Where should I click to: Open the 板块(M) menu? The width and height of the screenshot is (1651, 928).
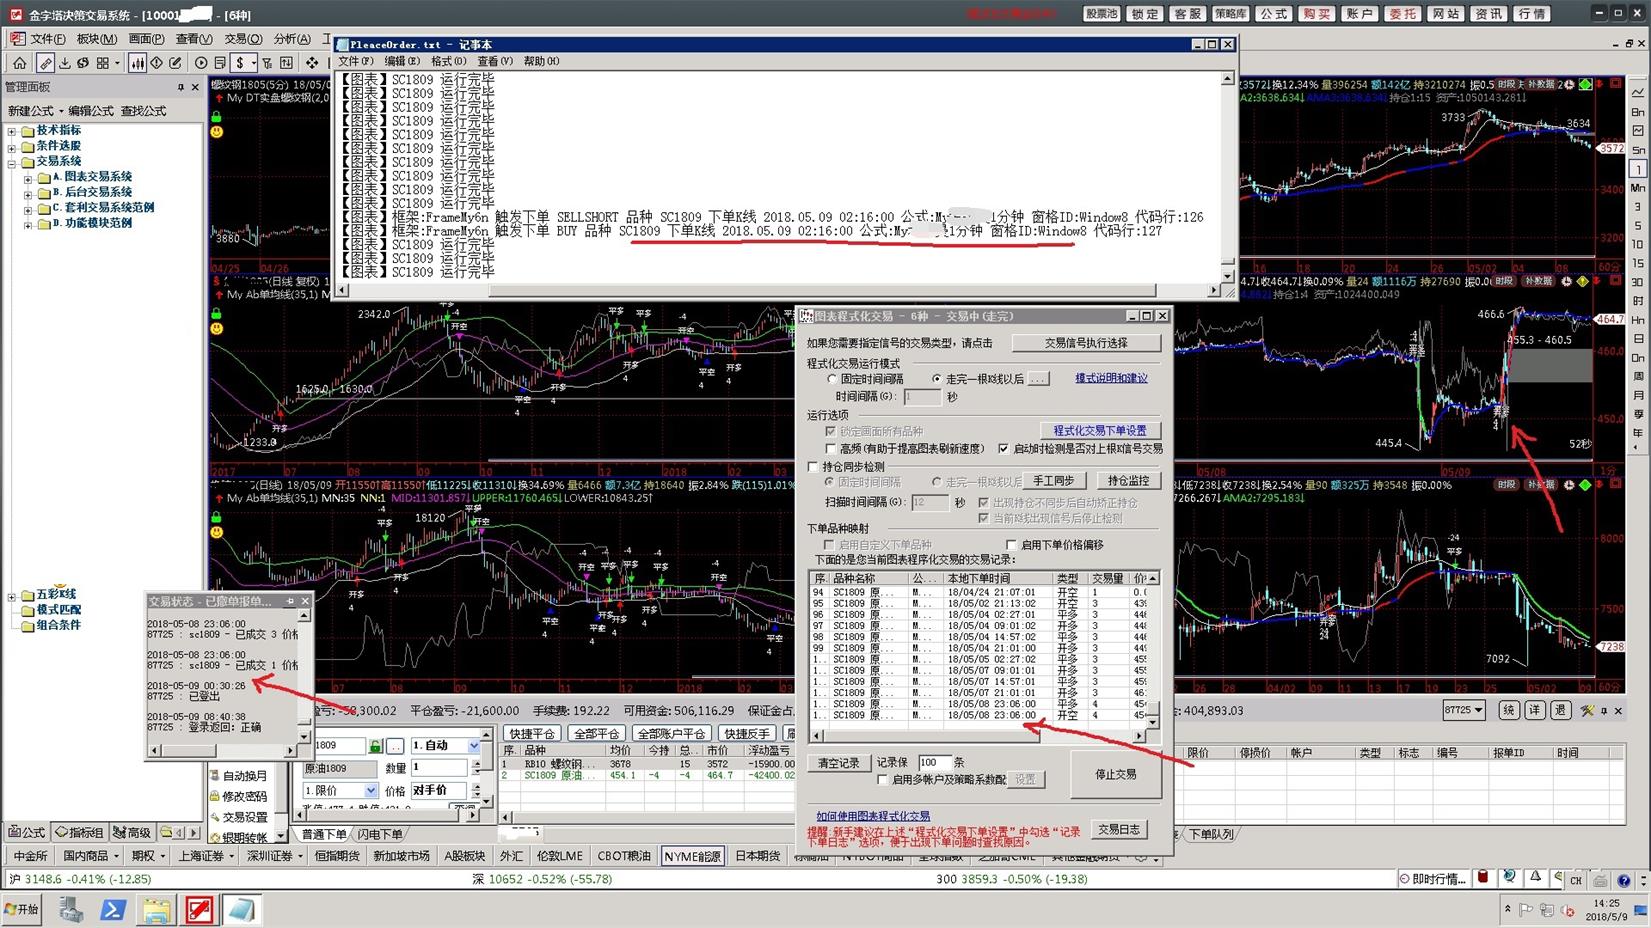coord(97,39)
